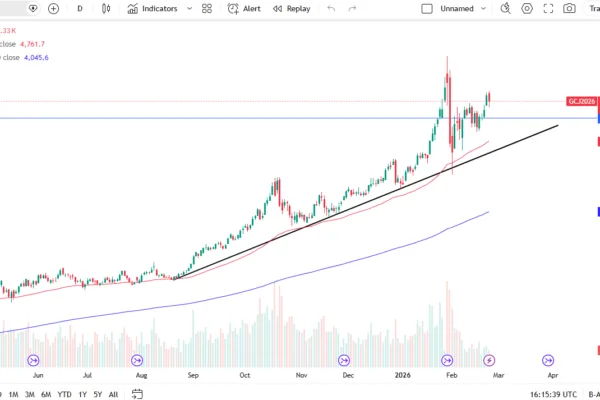Expand the Indicators favorites dropdown arrow

click(x=189, y=8)
